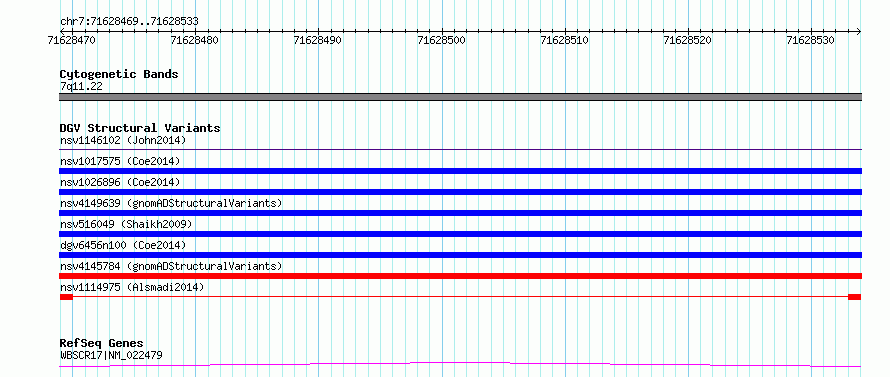Click the chr7:71628469..71628533 region label
This screenshot has width=890, height=377.
click(129, 22)
